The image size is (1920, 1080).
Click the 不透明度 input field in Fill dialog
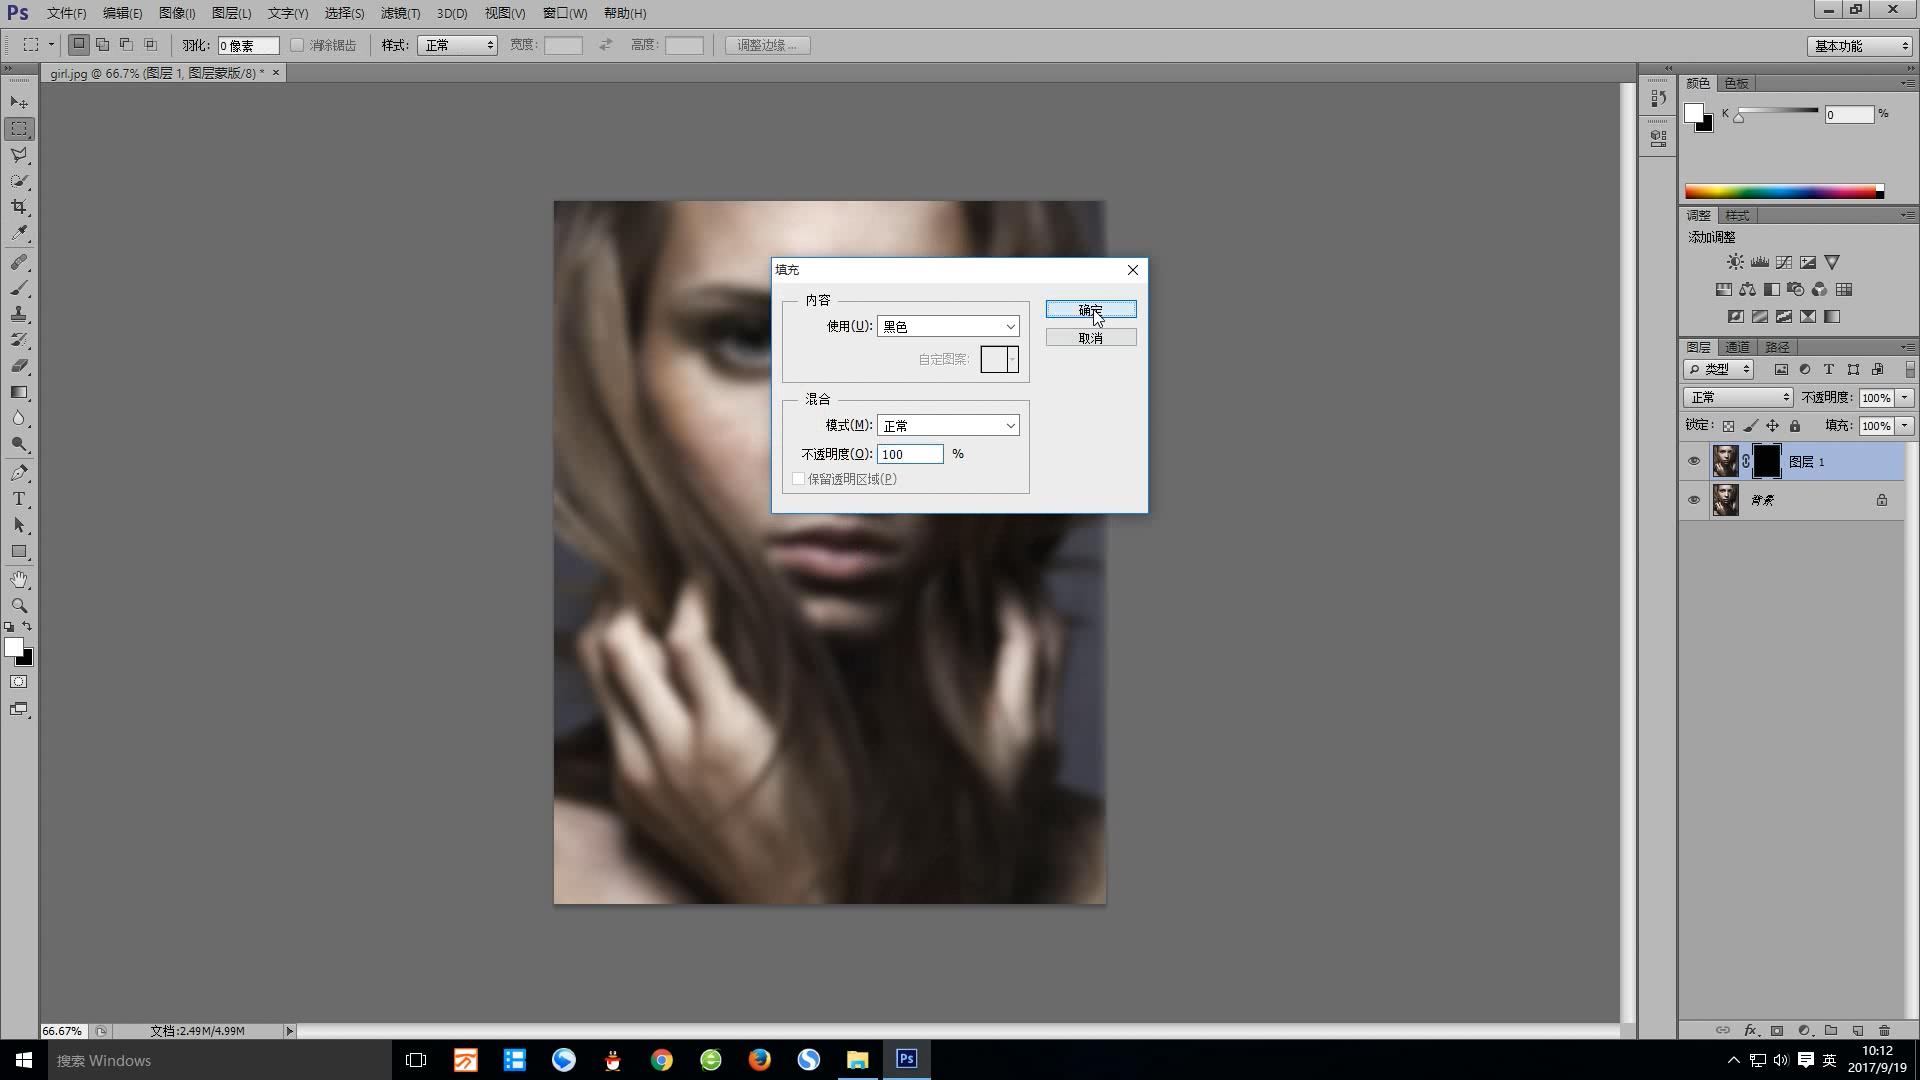coord(910,454)
